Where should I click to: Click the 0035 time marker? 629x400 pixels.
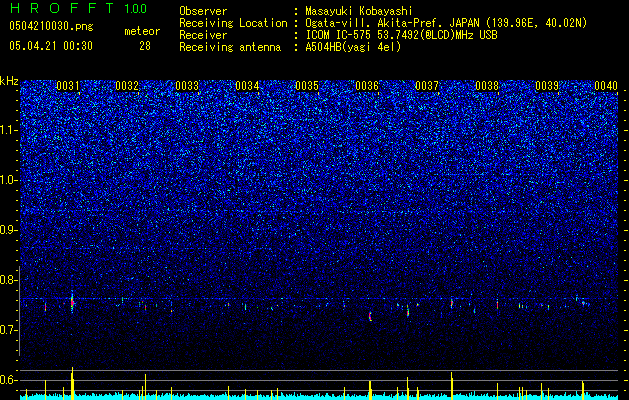click(307, 86)
